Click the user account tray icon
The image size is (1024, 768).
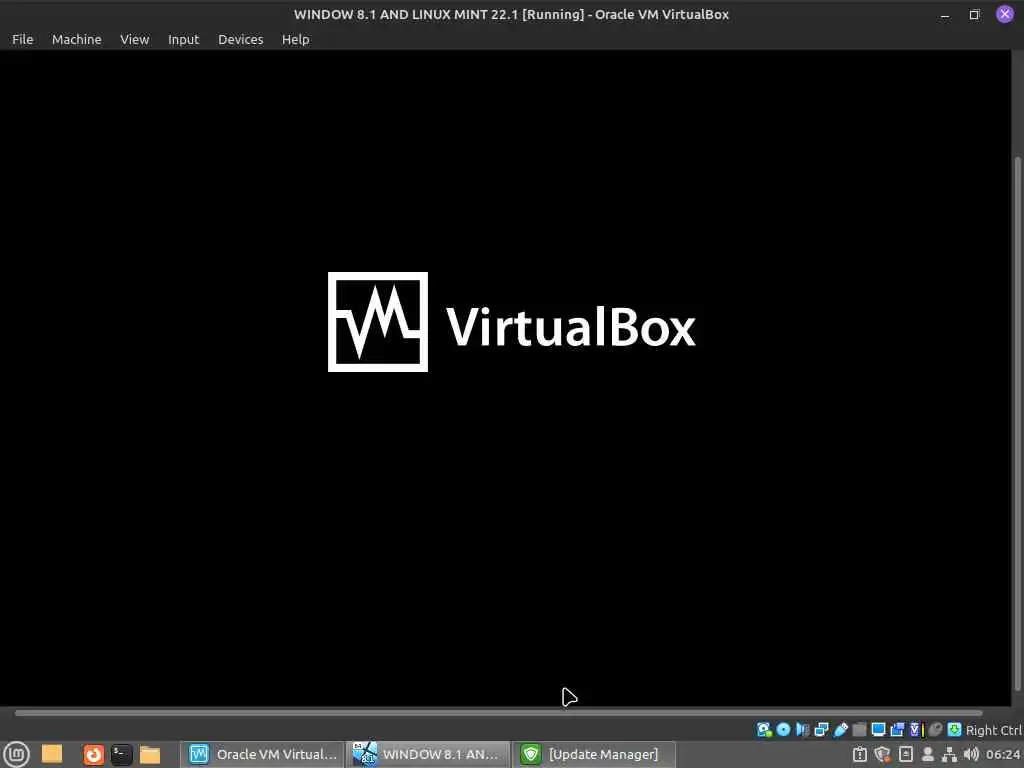pos(927,754)
